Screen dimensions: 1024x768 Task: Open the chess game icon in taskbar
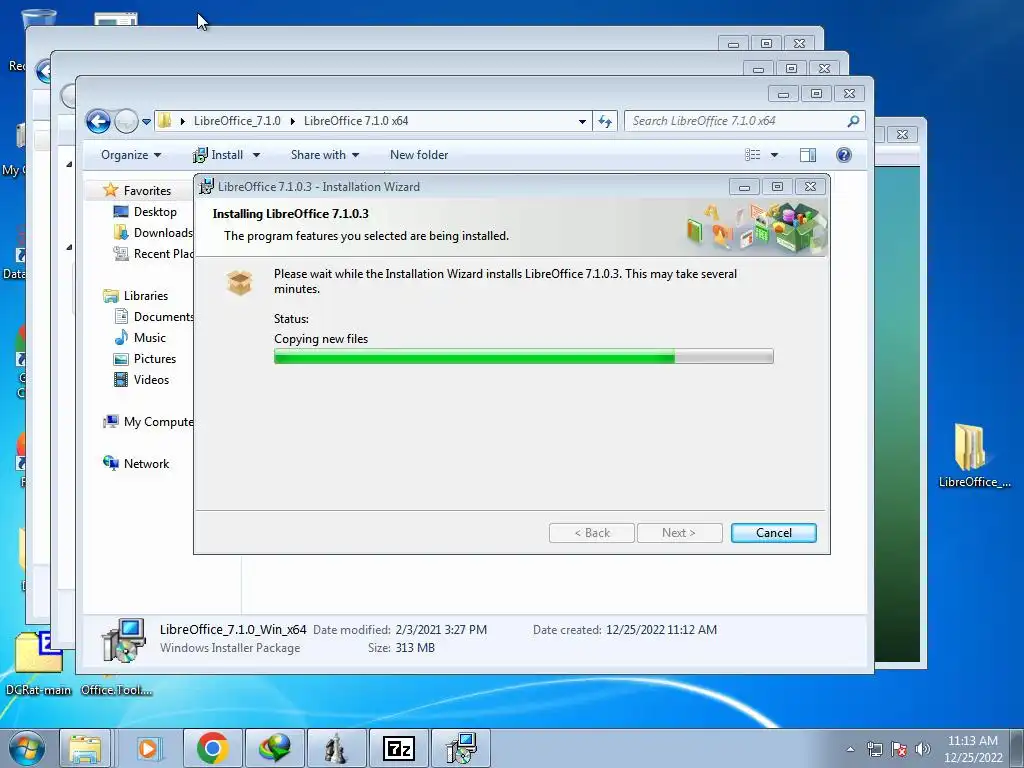(336, 748)
